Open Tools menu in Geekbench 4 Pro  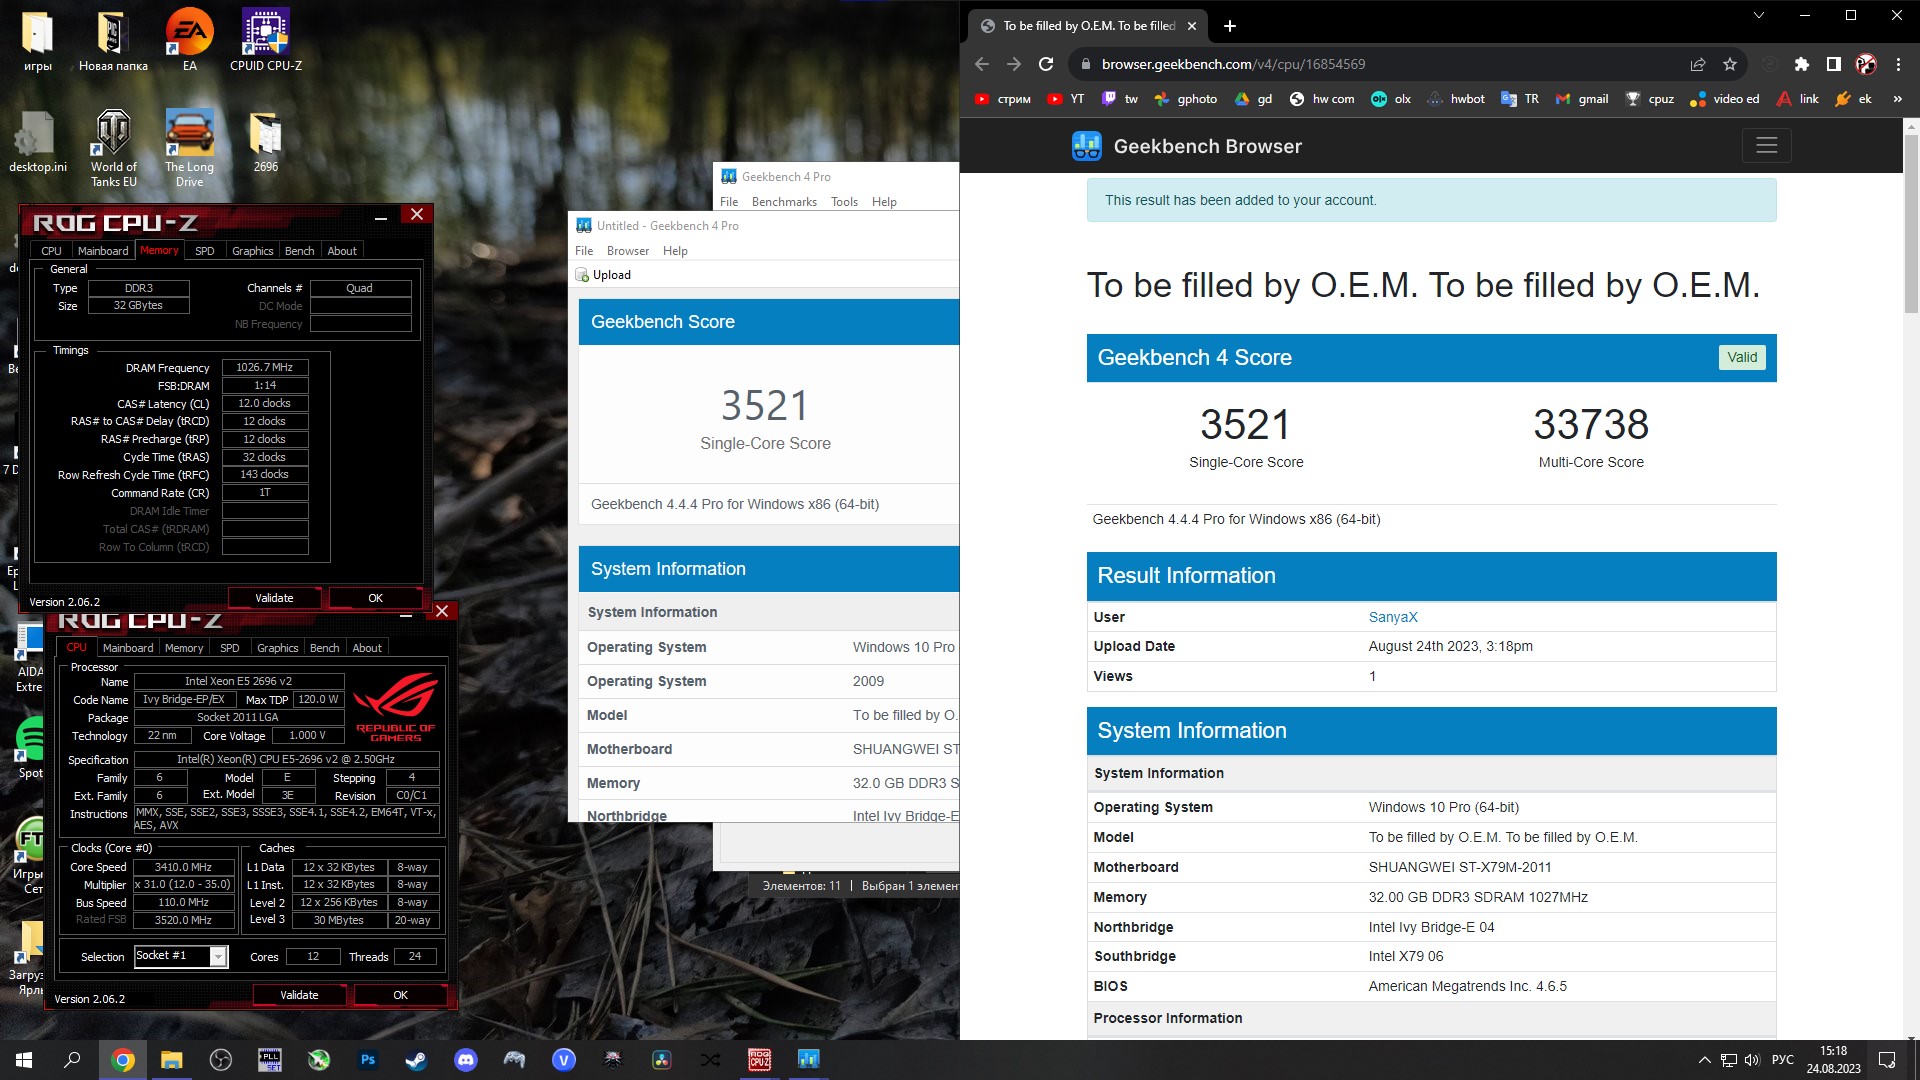coord(844,202)
